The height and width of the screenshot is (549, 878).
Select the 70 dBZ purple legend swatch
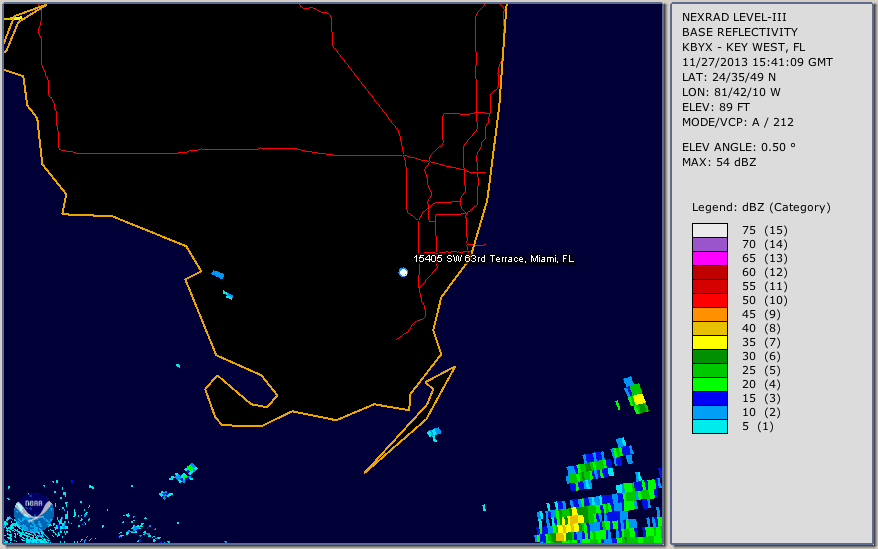[709, 244]
